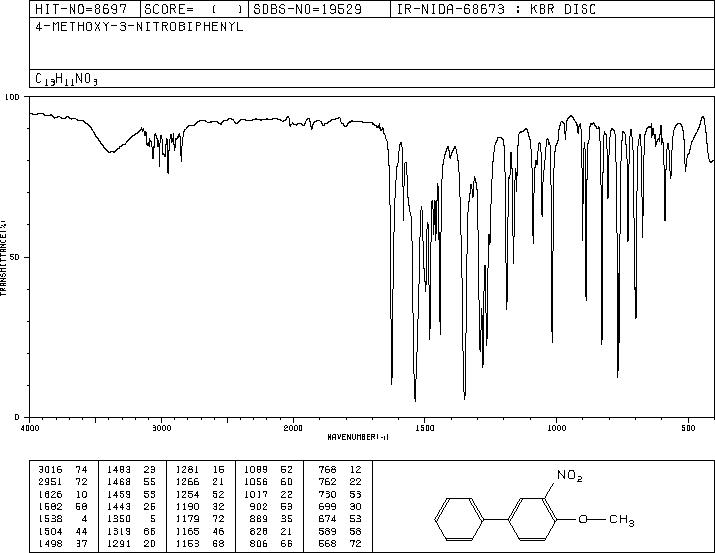Click the 762 peak table entry
This screenshot has width=715, height=553.
[x=340, y=482]
